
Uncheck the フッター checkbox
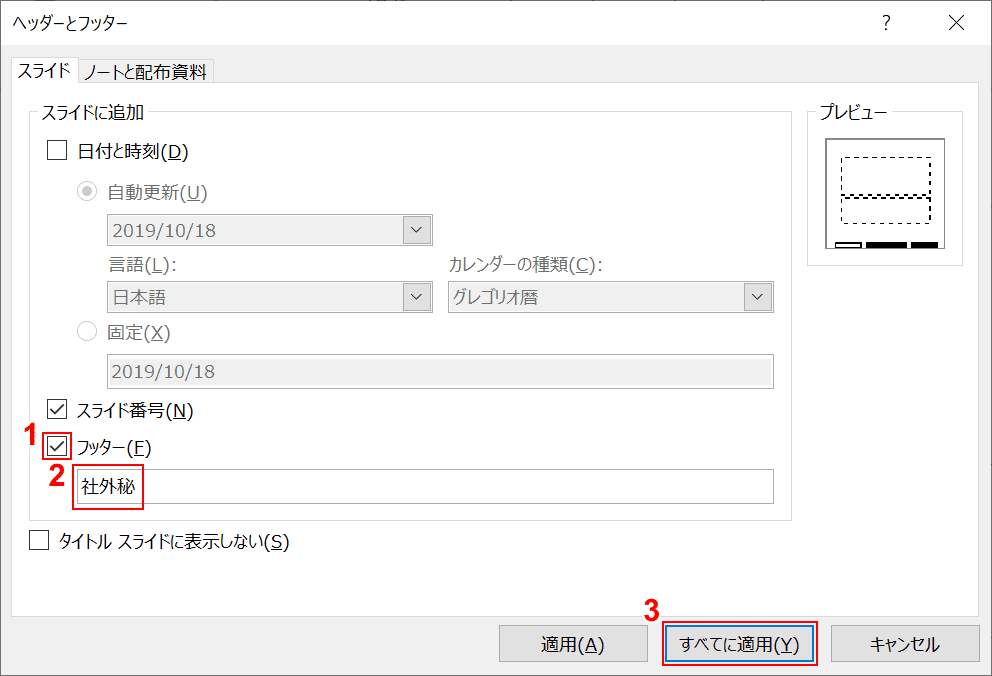click(x=57, y=446)
